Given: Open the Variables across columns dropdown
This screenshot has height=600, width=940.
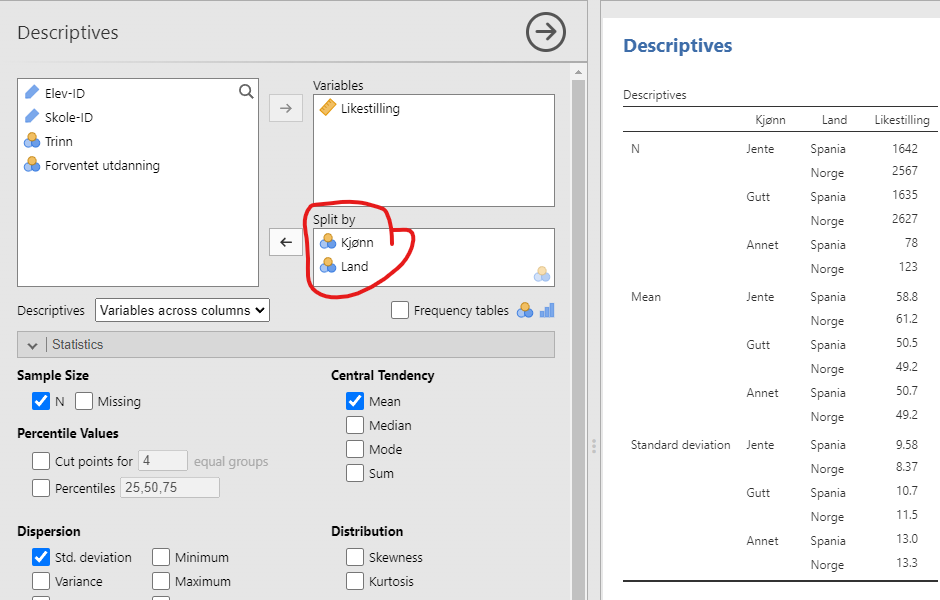Looking at the screenshot, I should (x=182, y=310).
